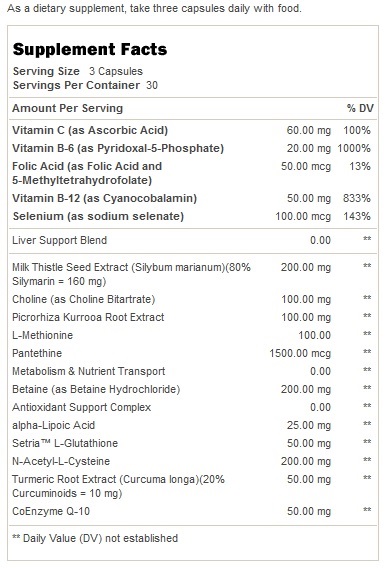Screen dimensions: 391x568
Task: Select the Metabolism & Nutrient Transport row
Action: (x=191, y=371)
